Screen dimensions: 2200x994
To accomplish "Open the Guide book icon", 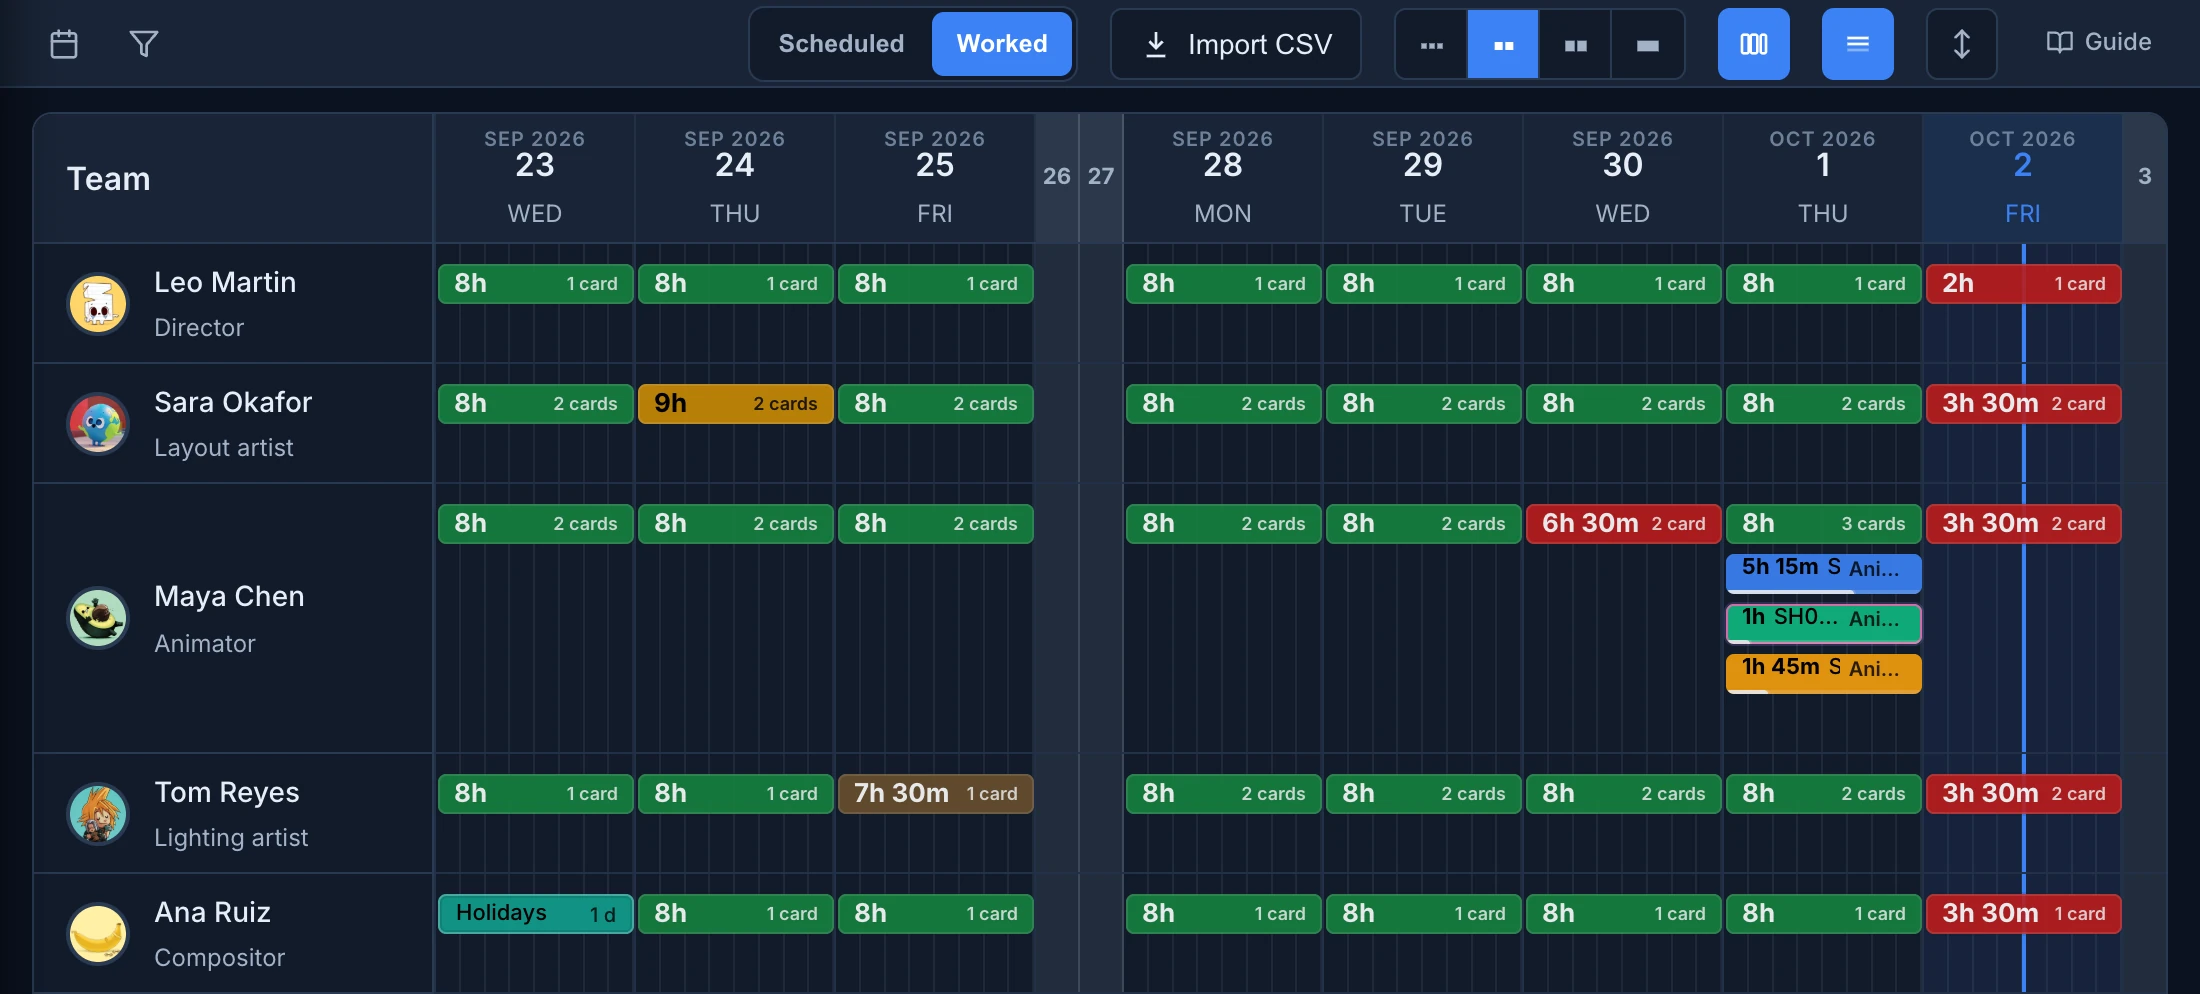I will pyautogui.click(x=2059, y=42).
